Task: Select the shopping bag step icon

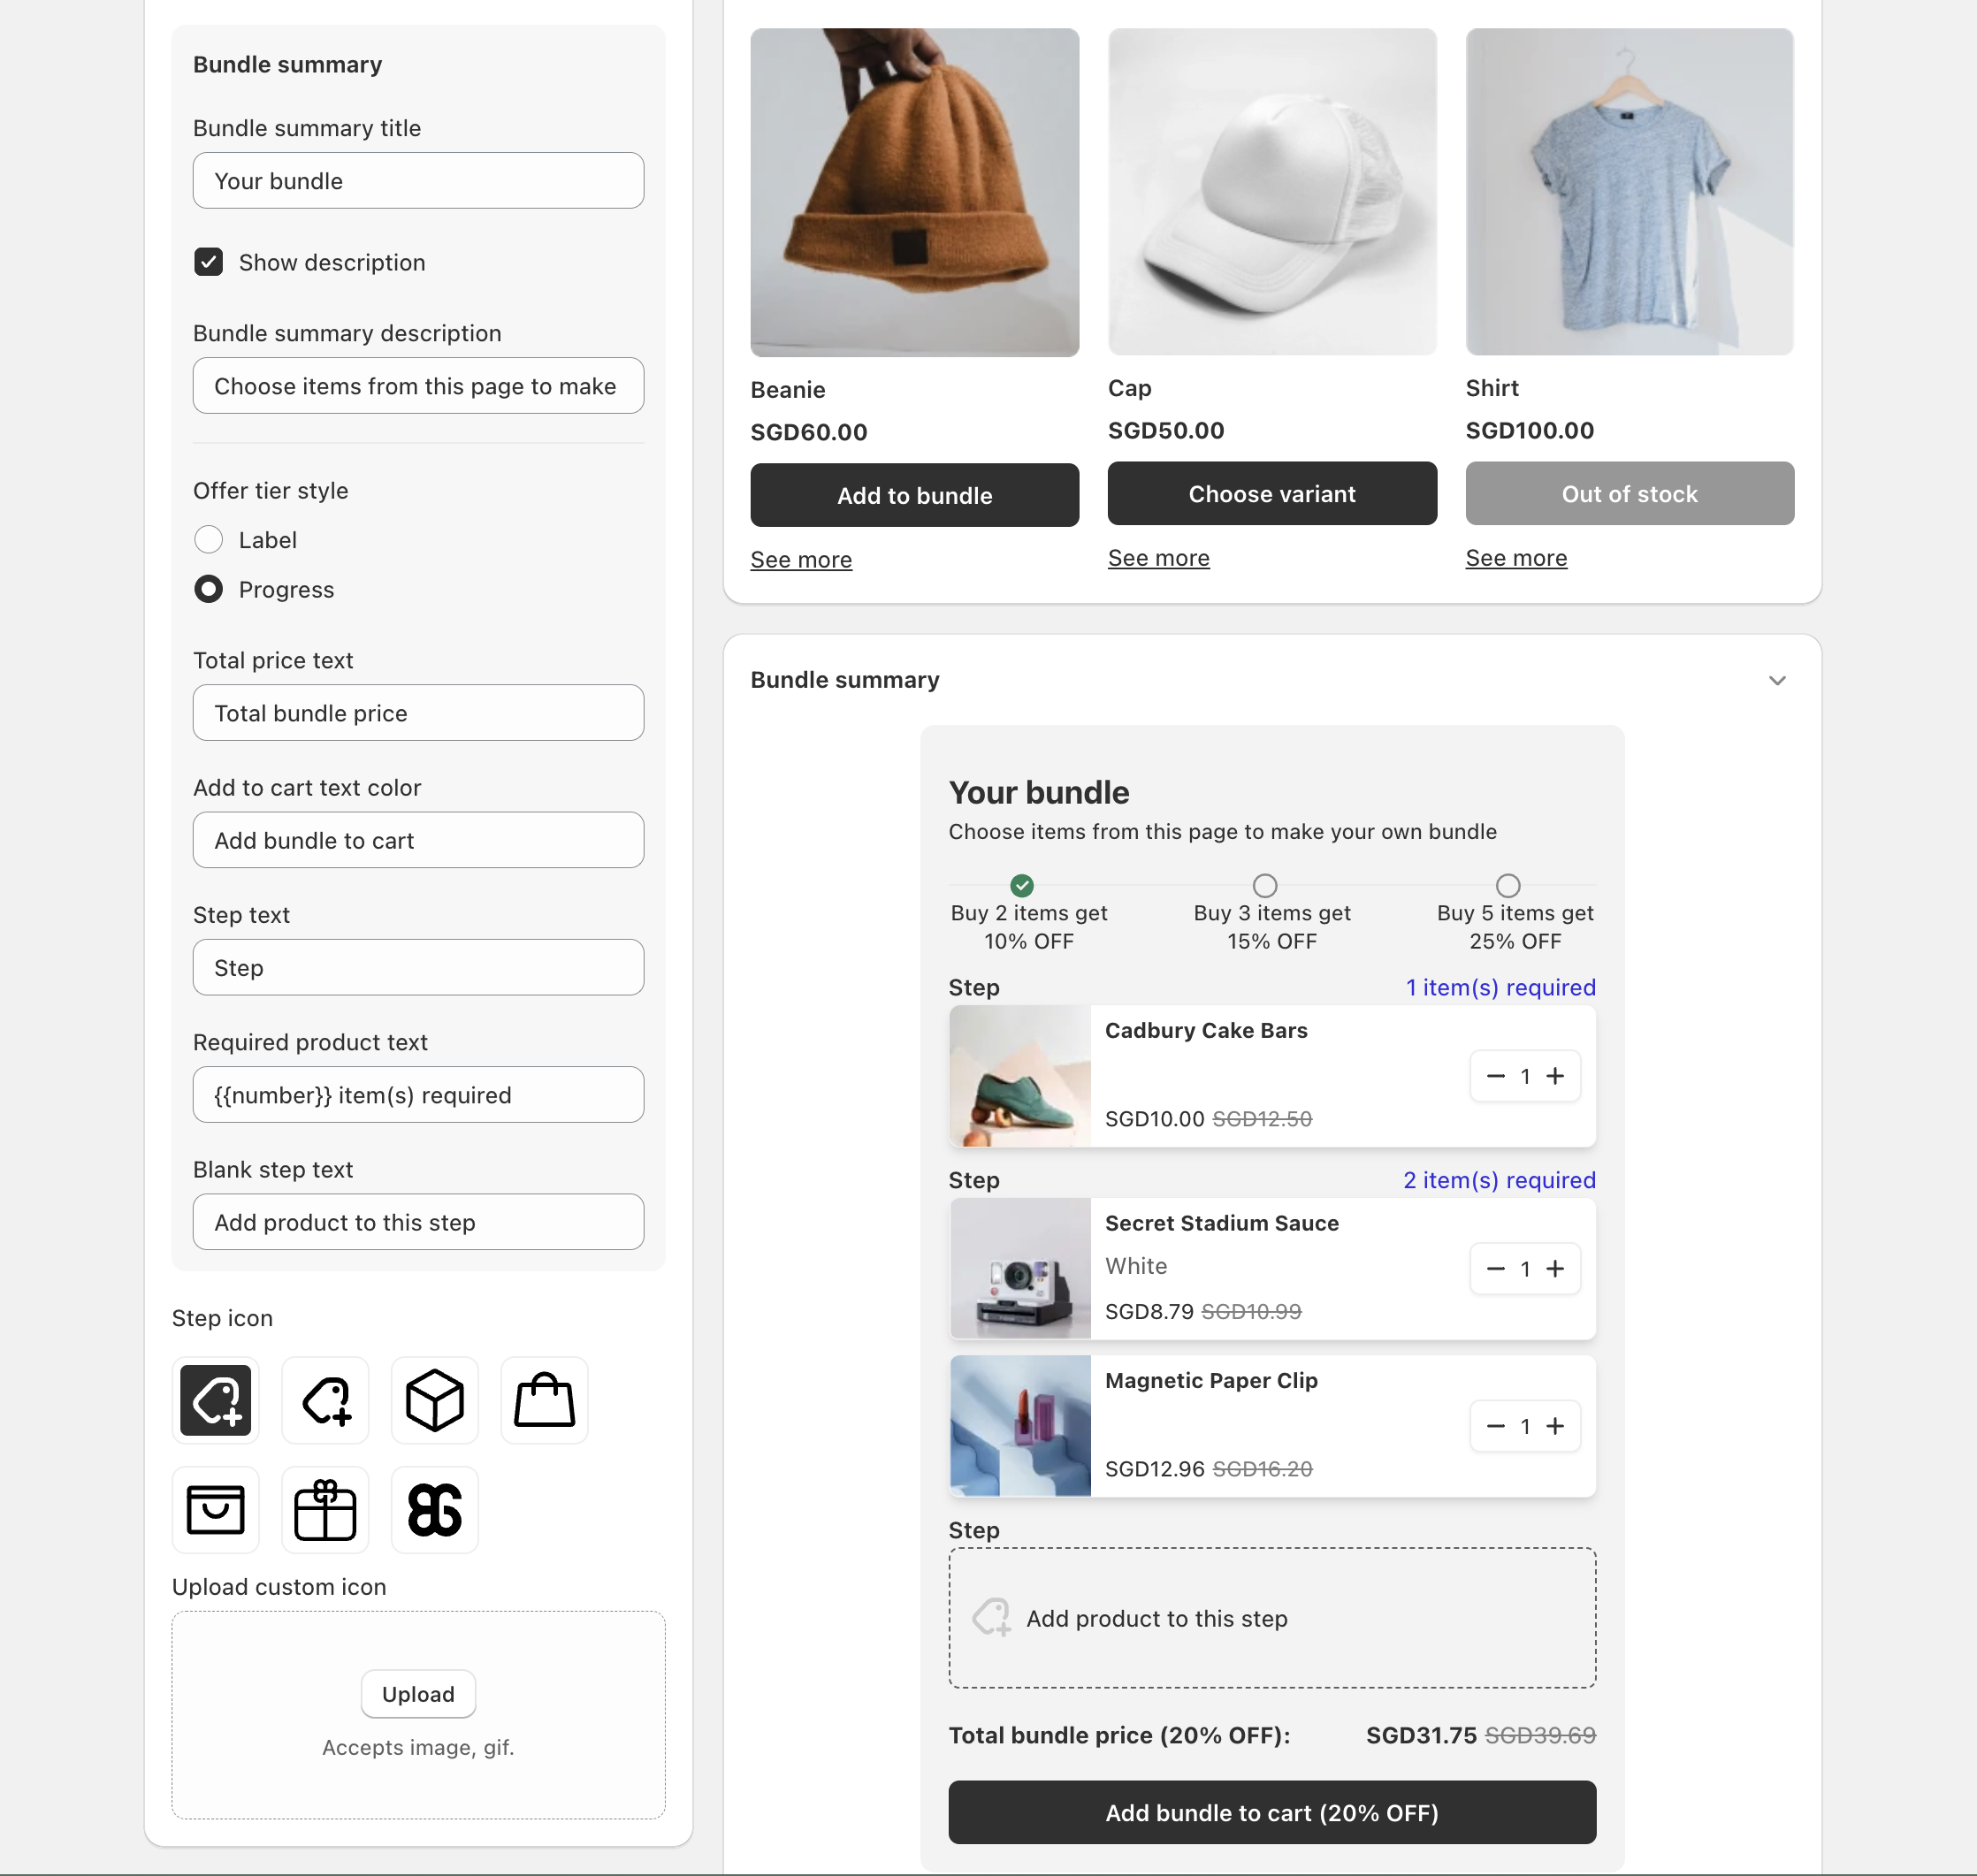Action: [x=544, y=1400]
